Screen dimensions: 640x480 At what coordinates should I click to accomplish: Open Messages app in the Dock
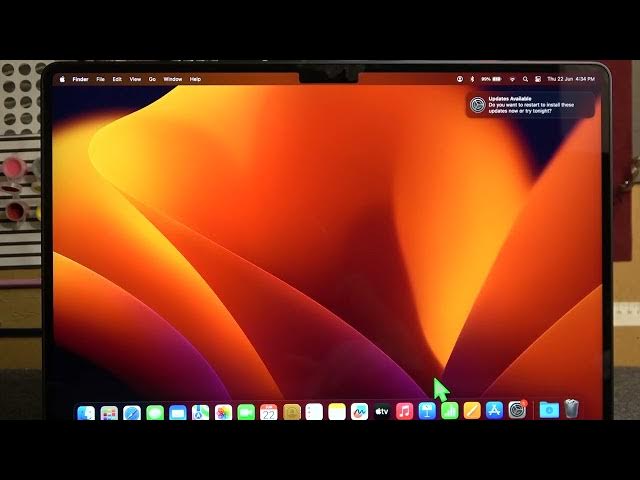click(155, 412)
